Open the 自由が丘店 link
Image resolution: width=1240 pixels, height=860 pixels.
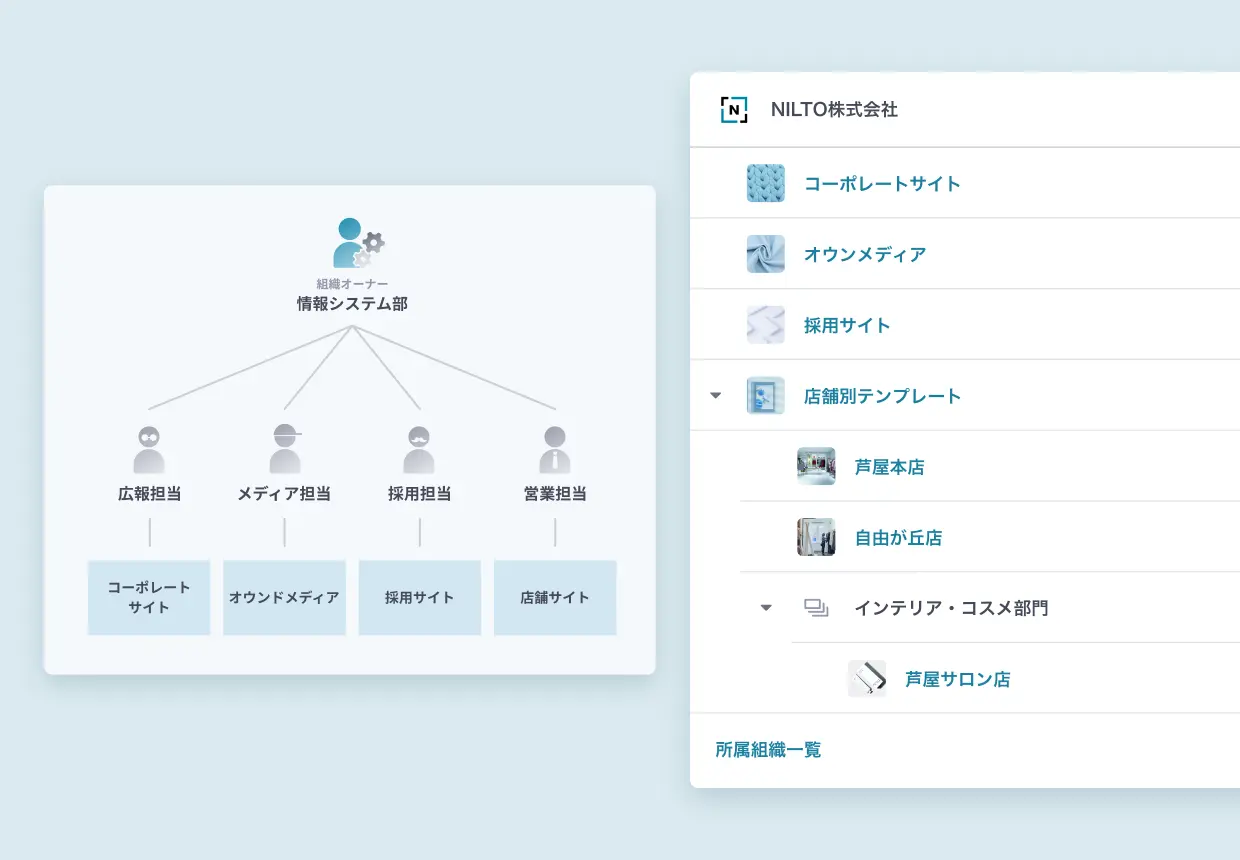pyautogui.click(x=898, y=538)
